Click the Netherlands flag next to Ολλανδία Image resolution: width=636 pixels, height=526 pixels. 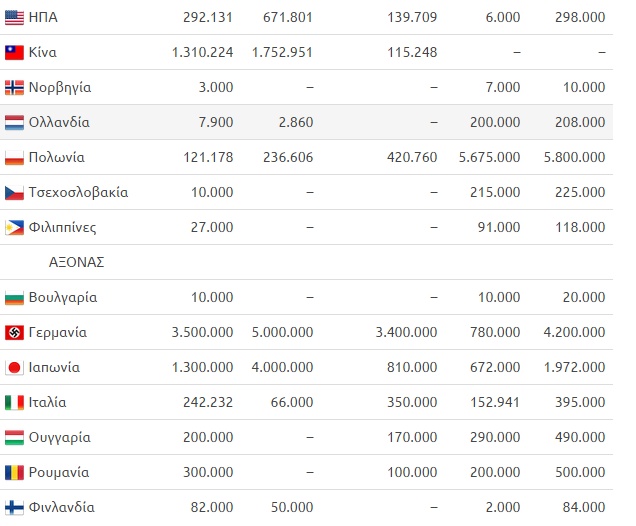tap(14, 122)
